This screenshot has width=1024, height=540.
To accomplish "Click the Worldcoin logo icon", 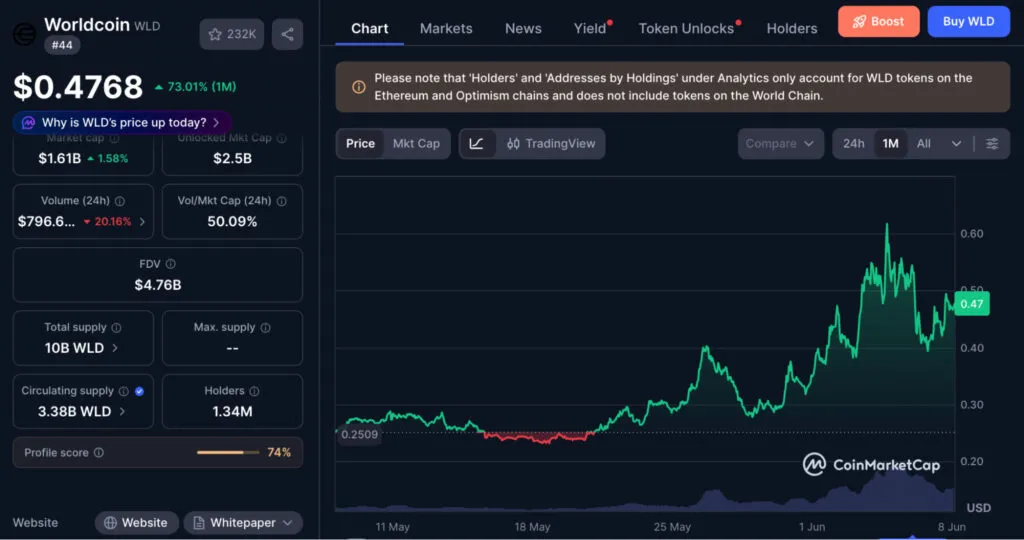I will coord(24,34).
